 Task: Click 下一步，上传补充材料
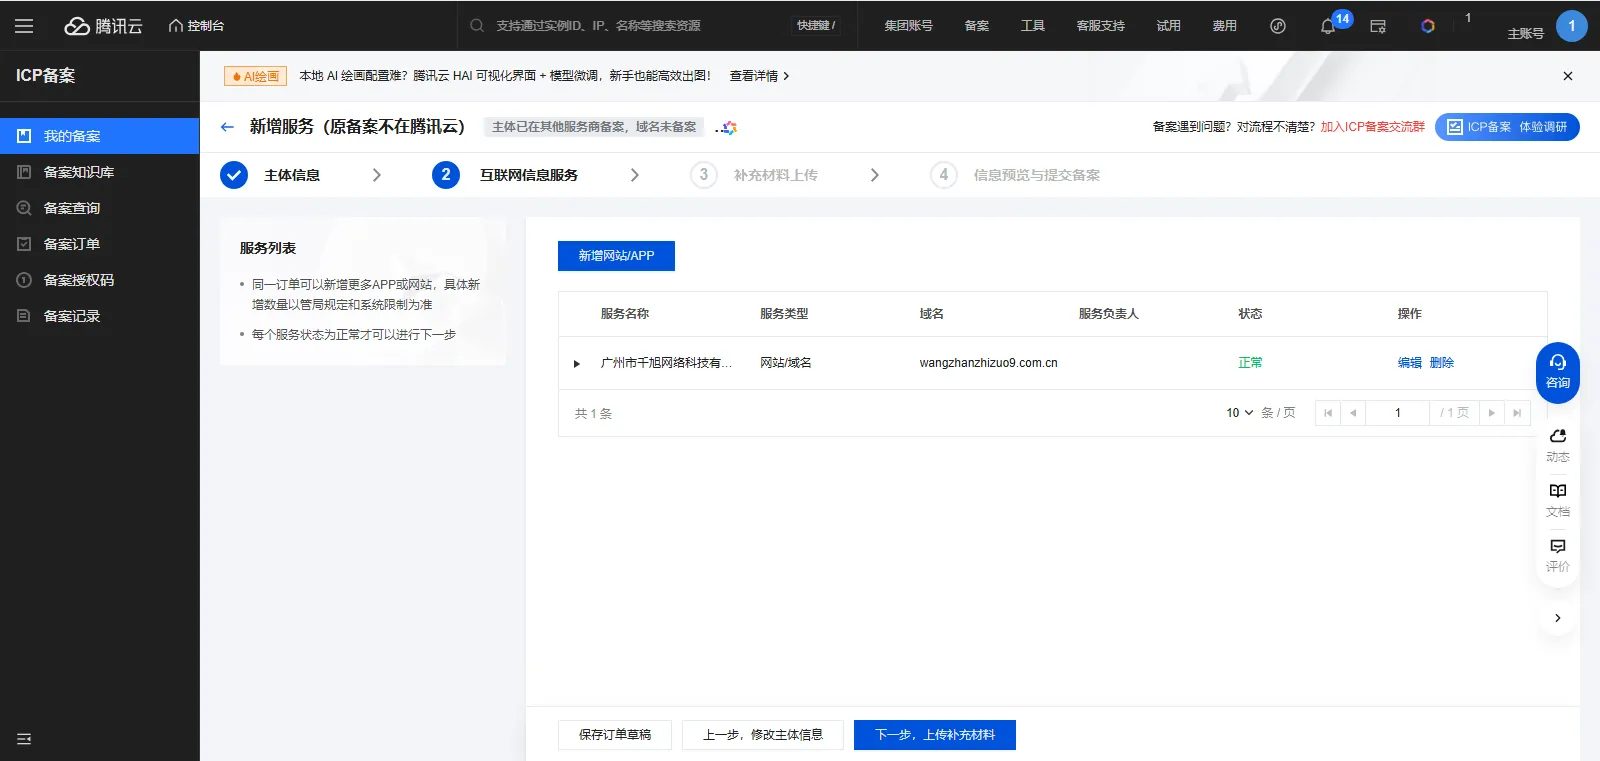click(935, 735)
